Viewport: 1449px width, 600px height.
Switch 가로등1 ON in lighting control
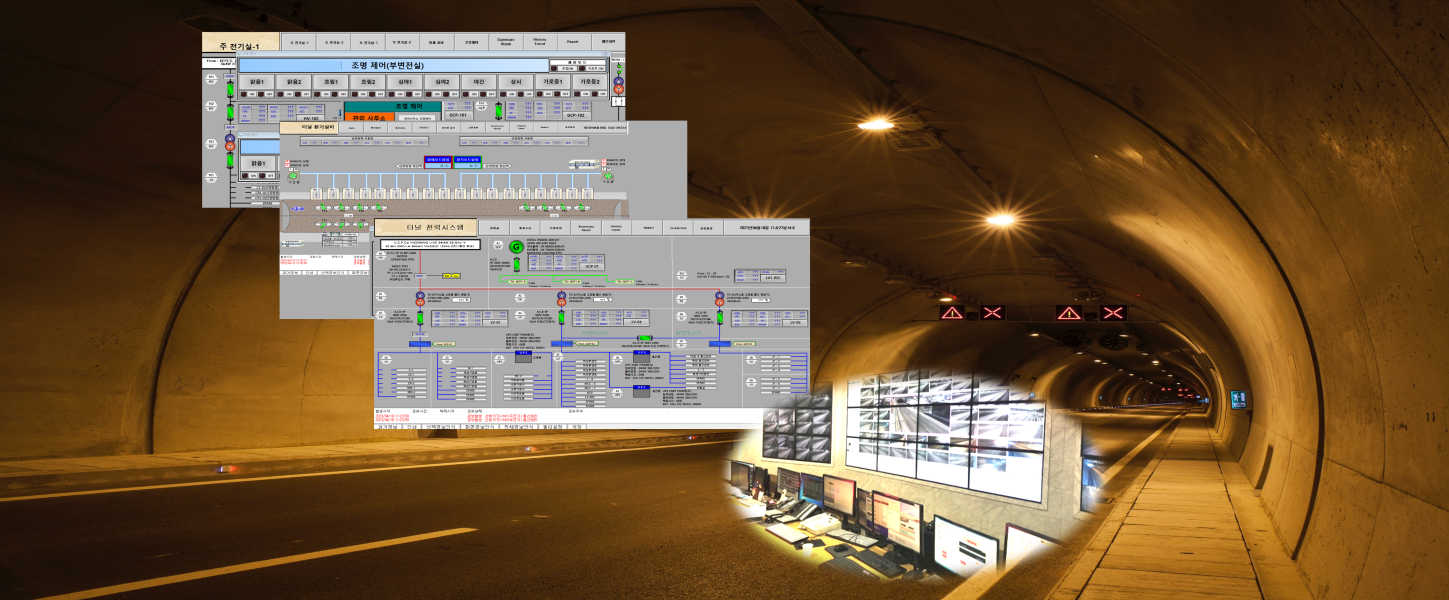pyautogui.click(x=546, y=95)
